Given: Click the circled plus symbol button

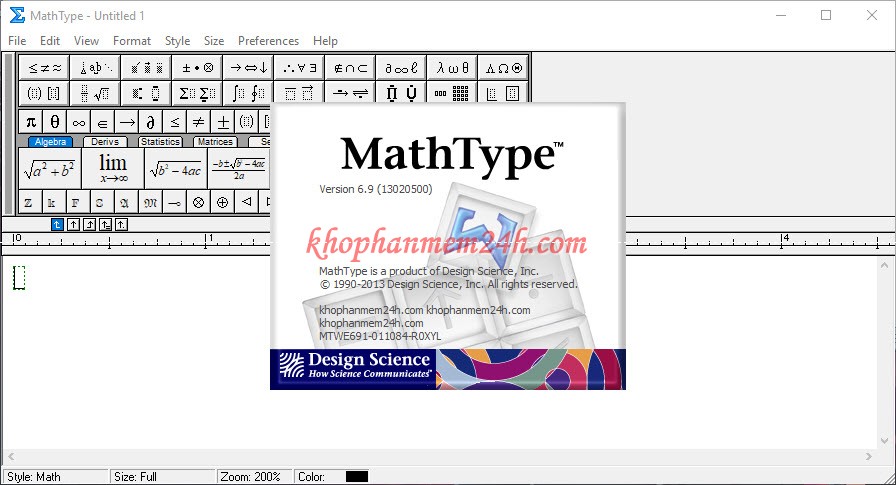Looking at the screenshot, I should [222, 203].
